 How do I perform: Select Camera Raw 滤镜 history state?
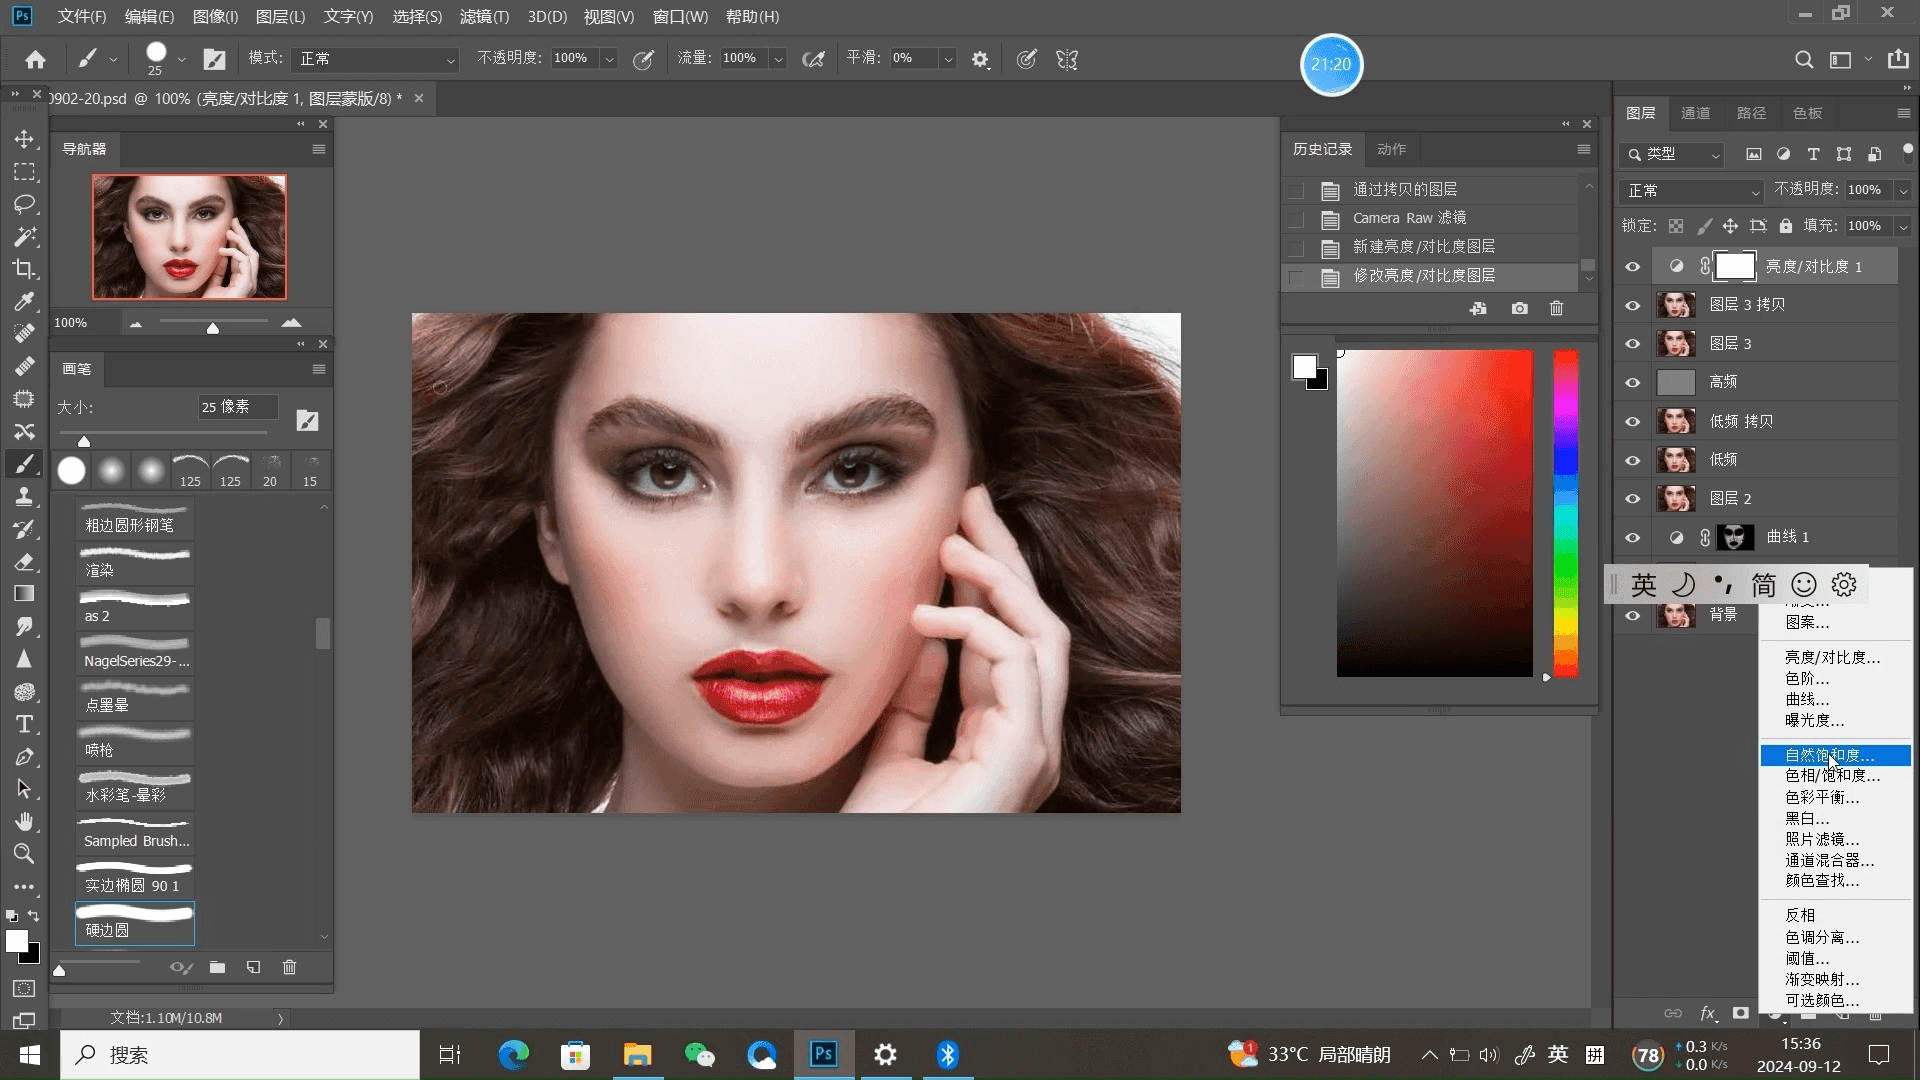click(1409, 218)
